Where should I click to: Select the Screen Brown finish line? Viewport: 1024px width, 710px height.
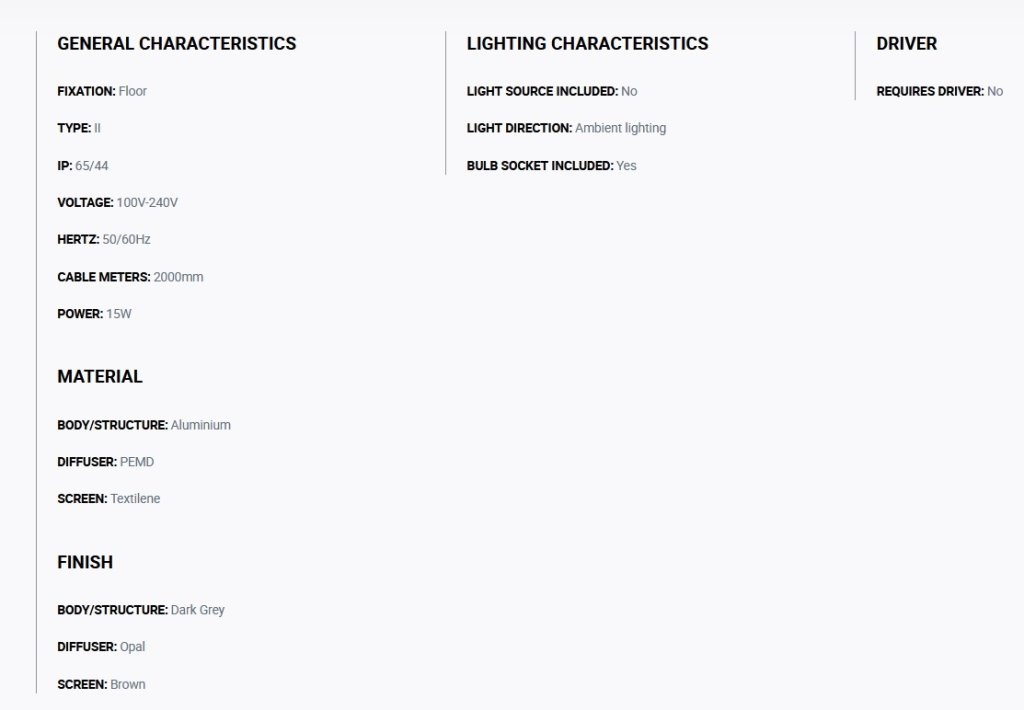tap(102, 685)
